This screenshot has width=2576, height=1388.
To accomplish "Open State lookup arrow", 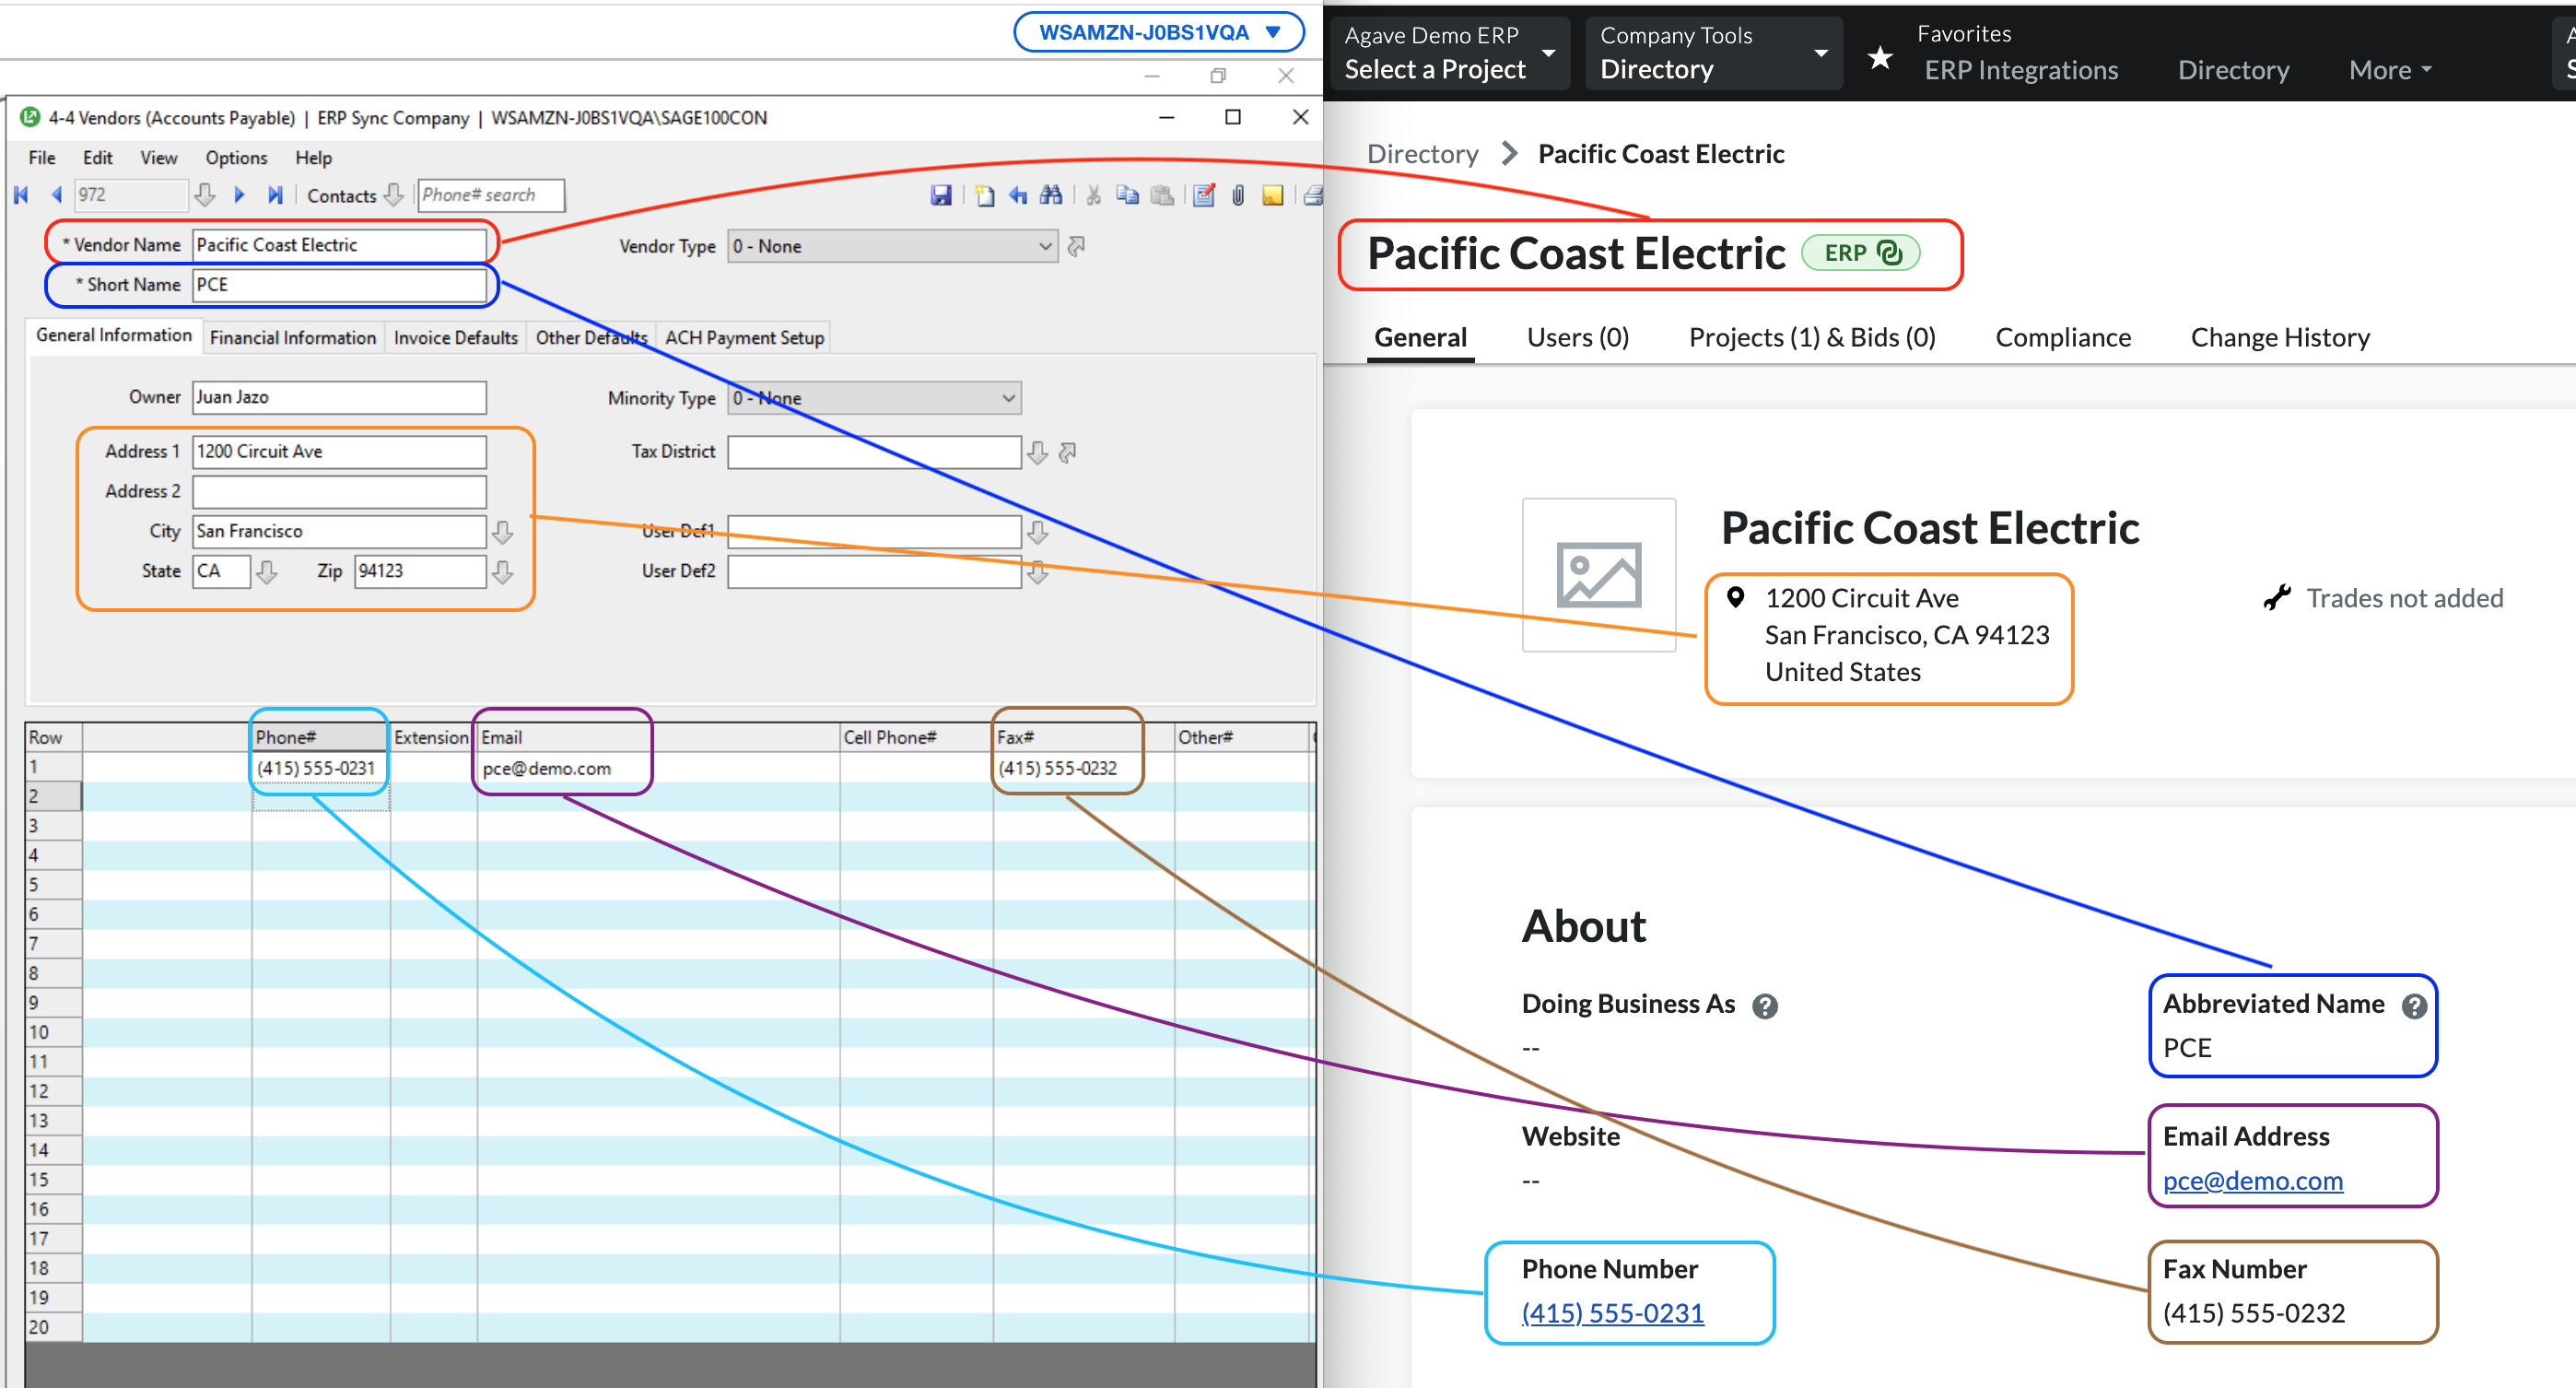I will click(267, 572).
